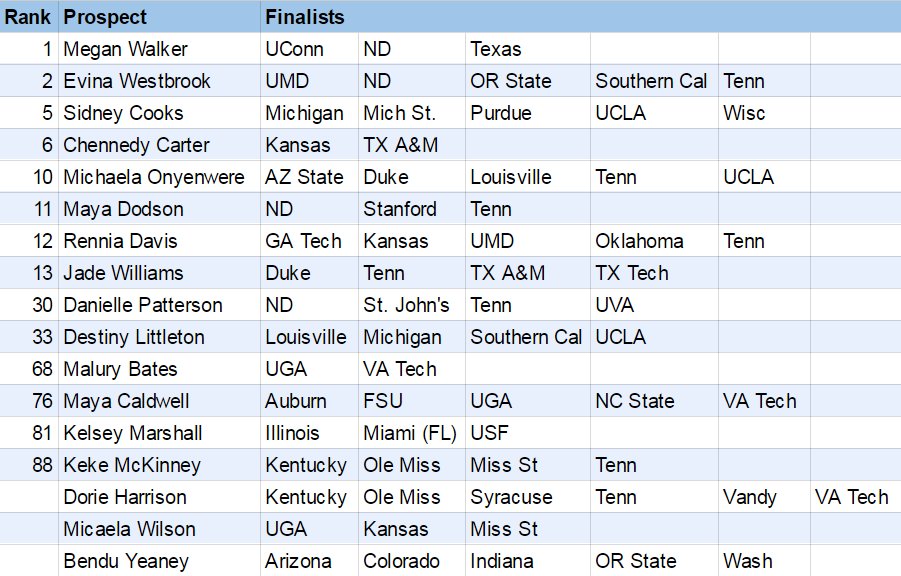Select the Prospect column header
This screenshot has height=576, width=901.
pyautogui.click(x=159, y=17)
